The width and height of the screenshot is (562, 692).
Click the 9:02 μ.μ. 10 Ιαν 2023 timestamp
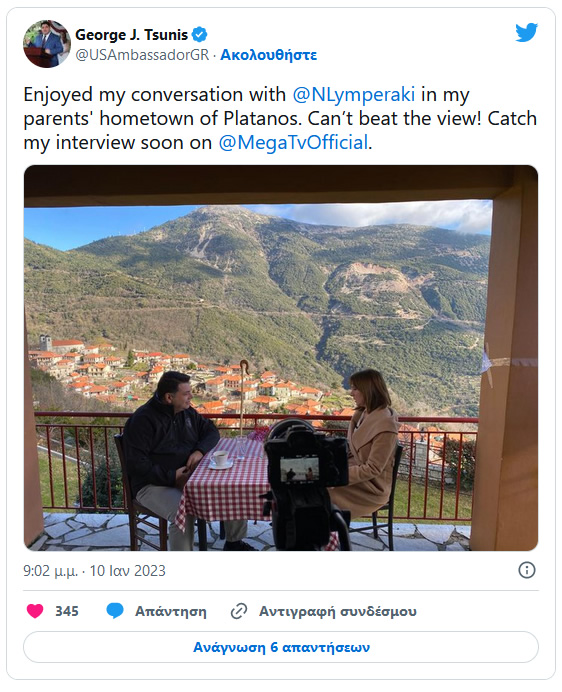pyautogui.click(x=94, y=571)
